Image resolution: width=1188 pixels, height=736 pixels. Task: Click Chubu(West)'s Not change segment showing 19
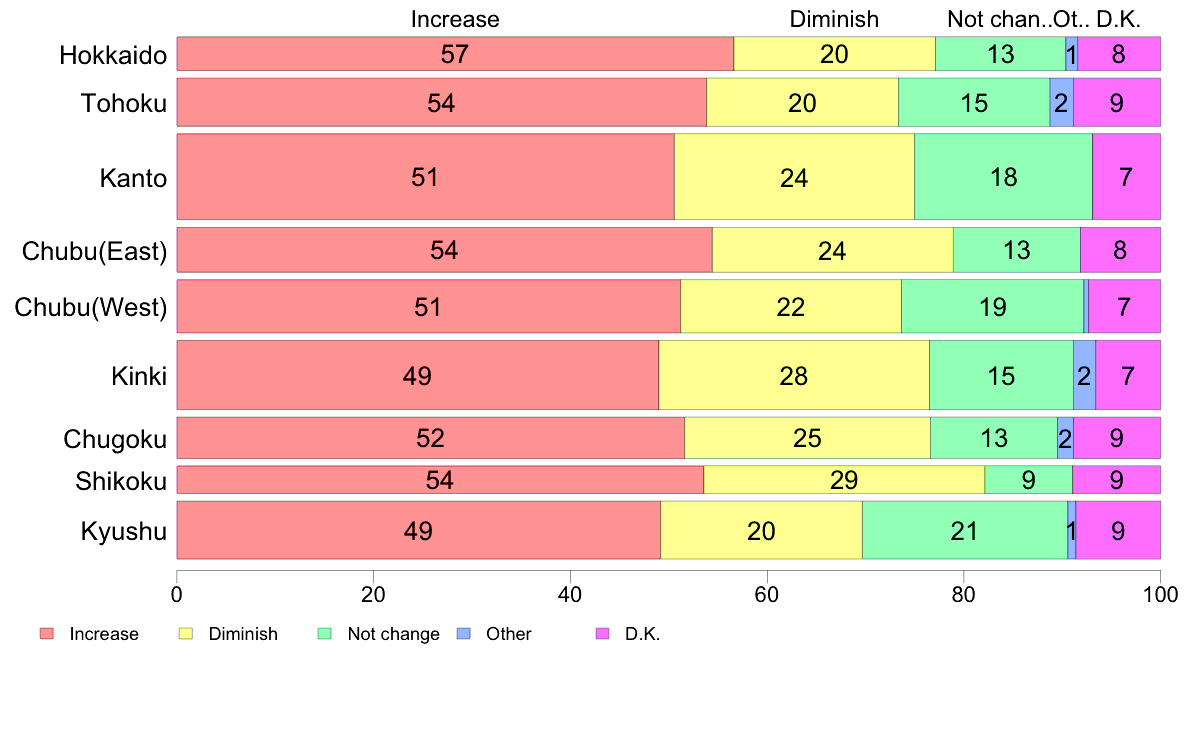992,306
